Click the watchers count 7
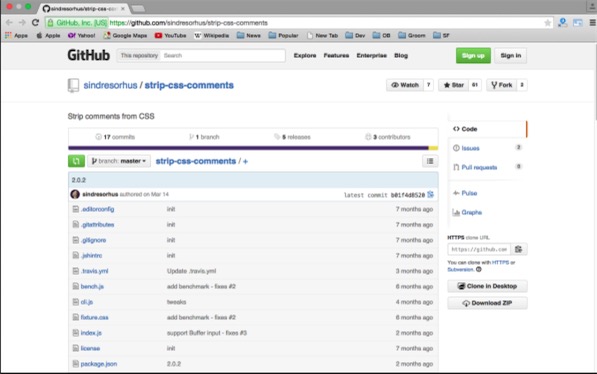Screen dimensions: 597x374 (x=428, y=85)
